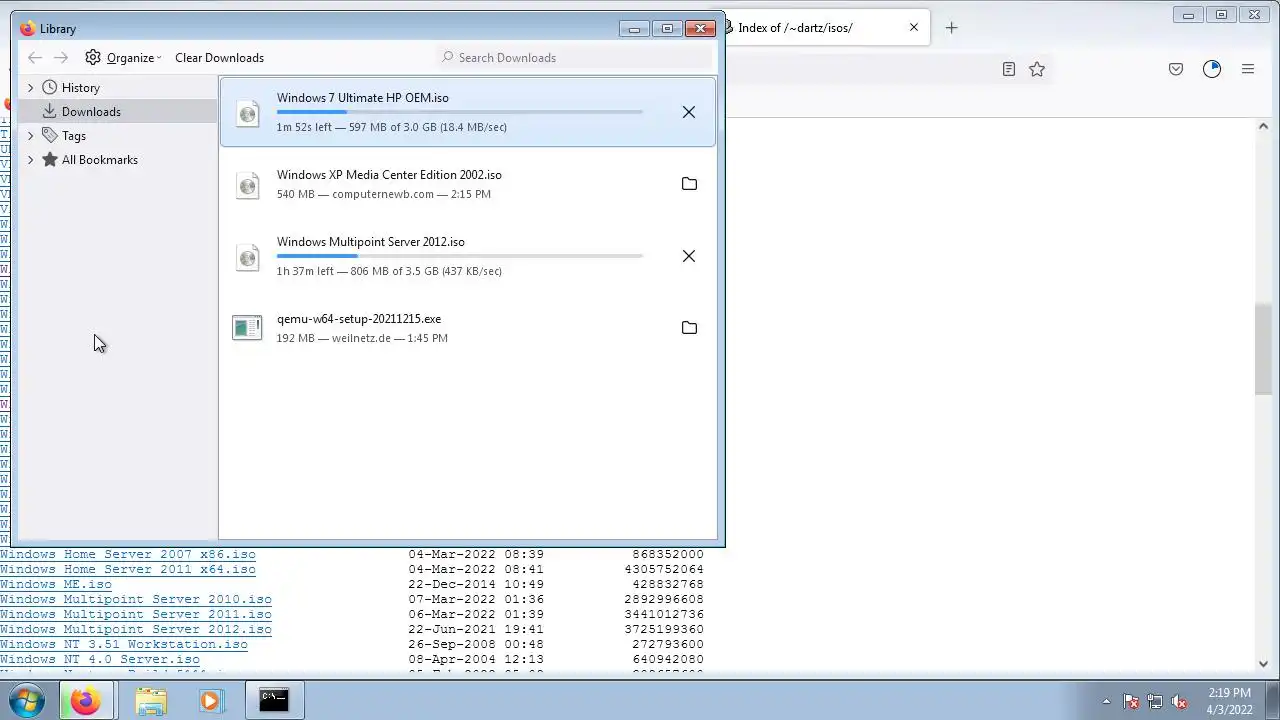Select the Windows 7 Ultimate HP OEM.iso entry
Viewport: 1280px width, 720px height.
coord(467,112)
